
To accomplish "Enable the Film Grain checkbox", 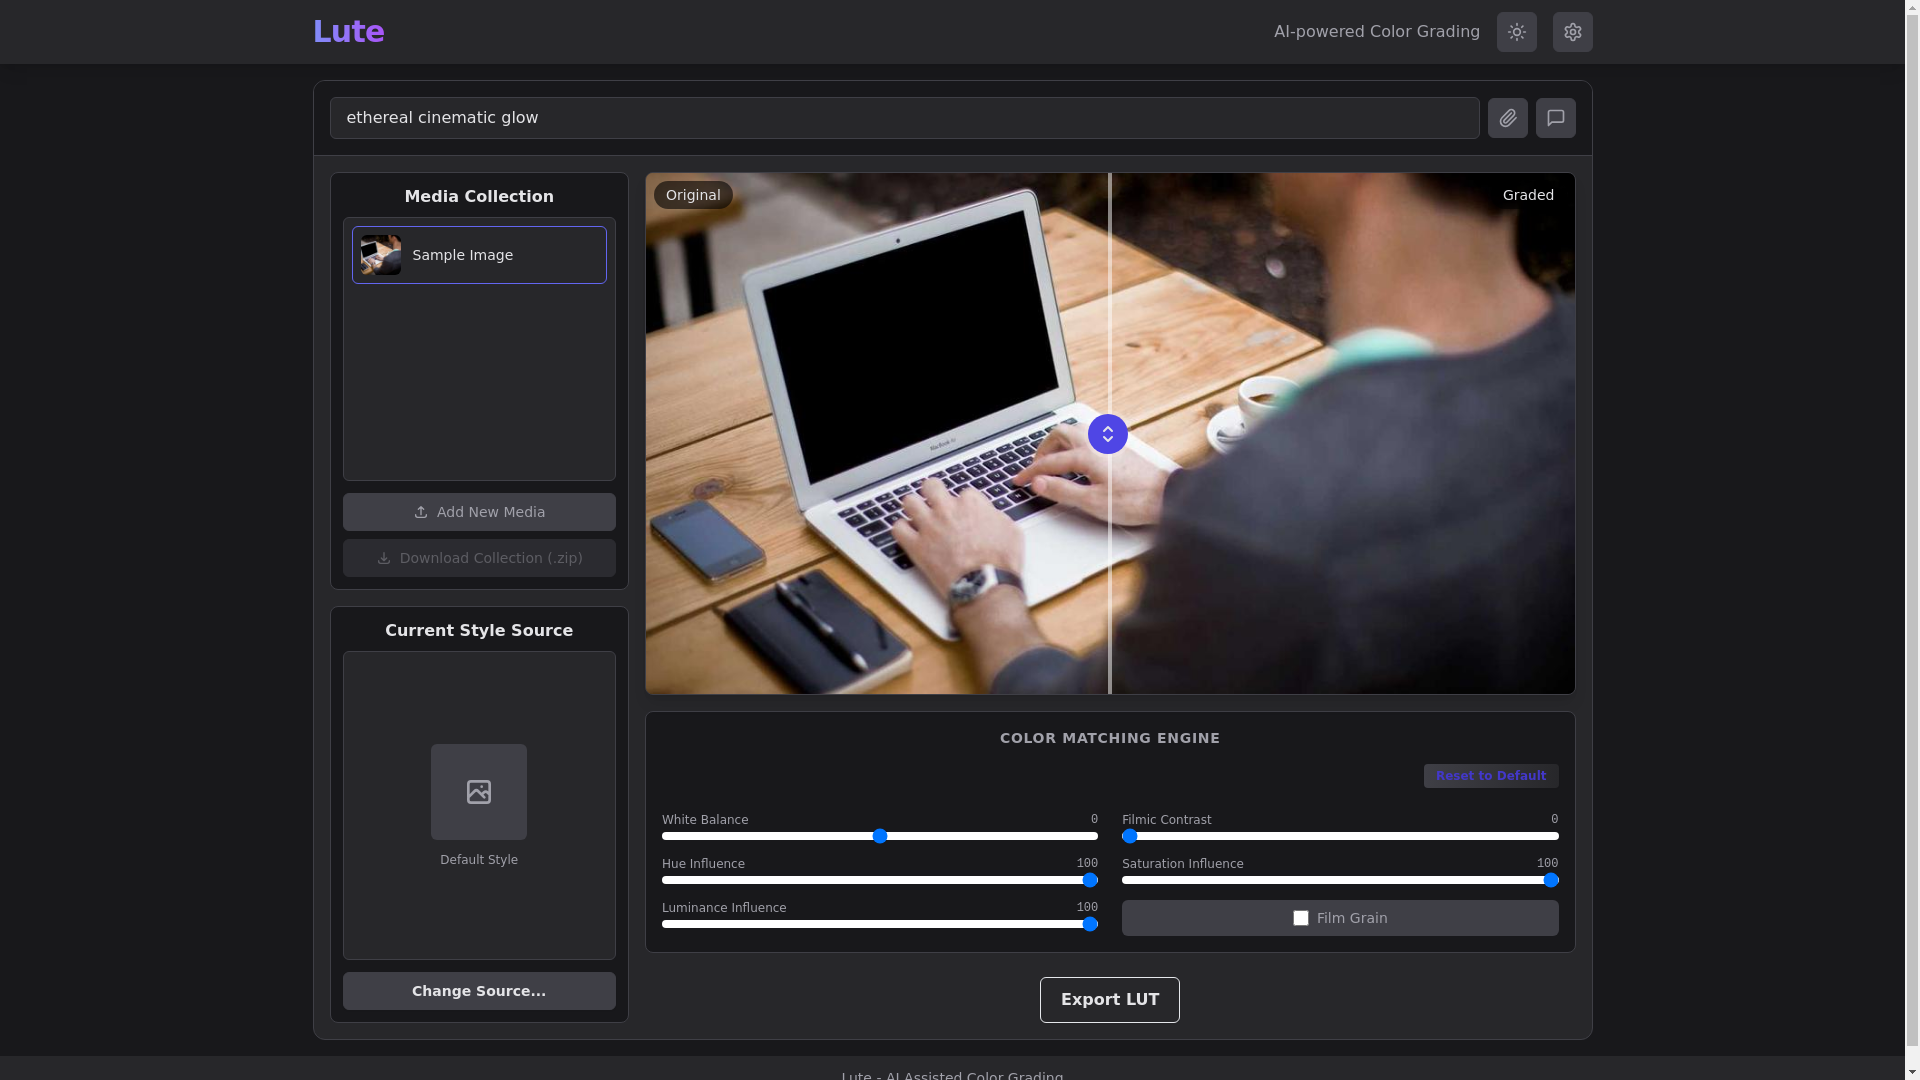I will pos(1300,918).
